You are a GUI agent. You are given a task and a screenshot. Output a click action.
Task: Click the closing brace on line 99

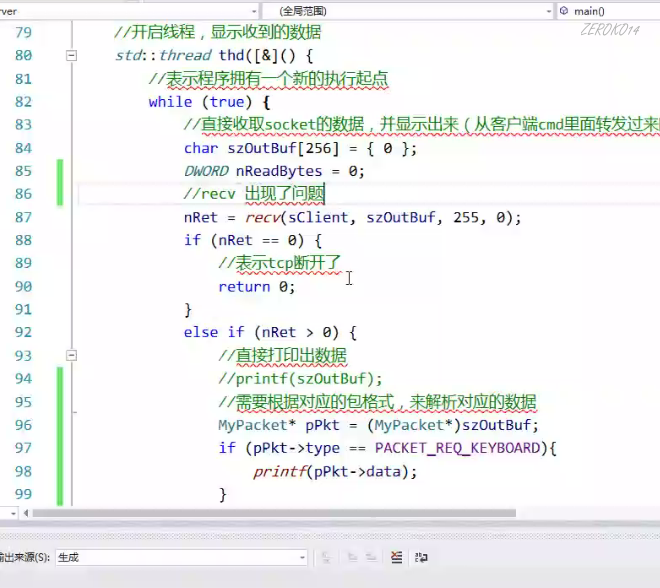[x=223, y=494]
